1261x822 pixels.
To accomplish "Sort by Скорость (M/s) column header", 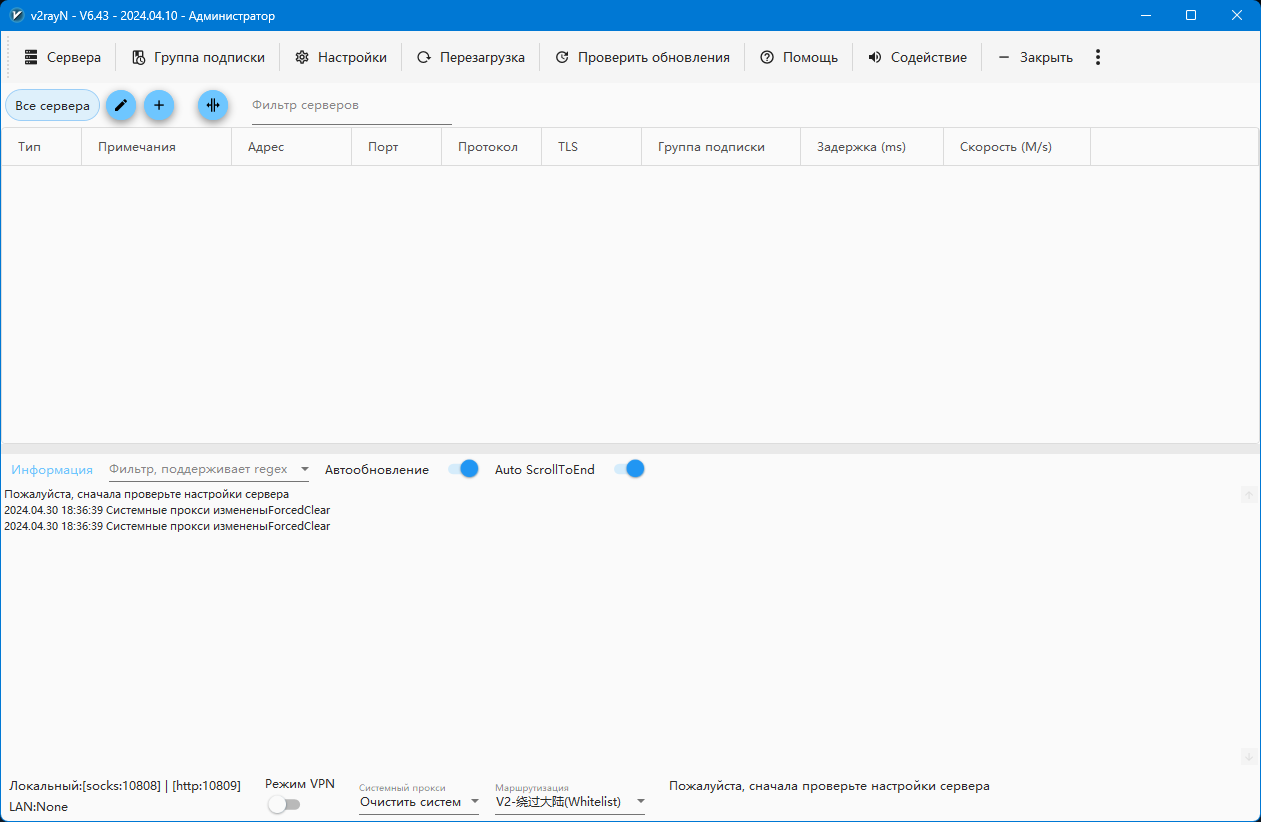I will pyautogui.click(x=1017, y=147).
